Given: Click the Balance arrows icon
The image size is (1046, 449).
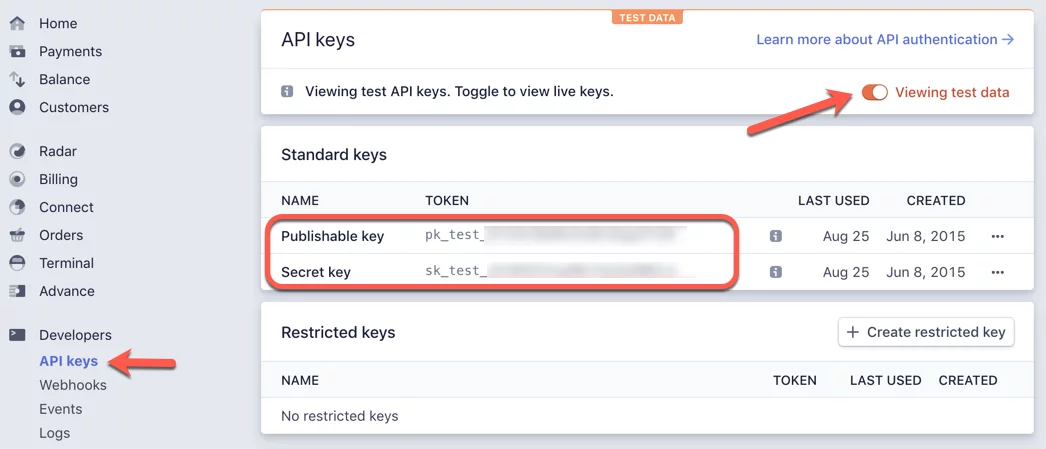Looking at the screenshot, I should tap(17, 79).
